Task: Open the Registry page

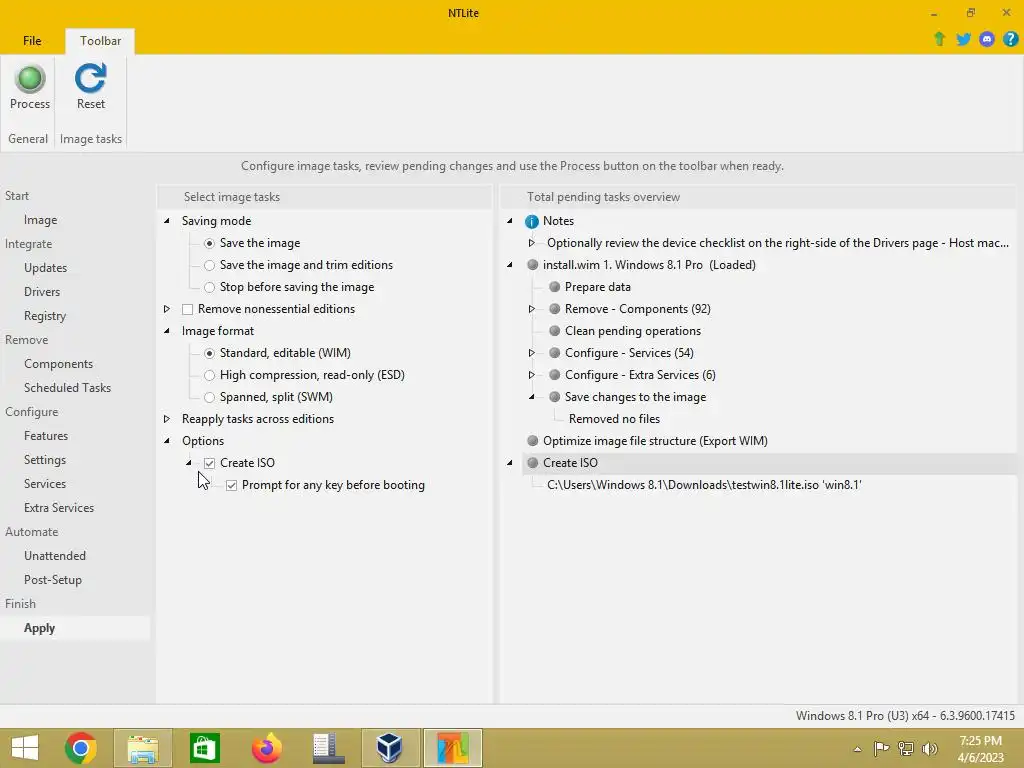Action: pos(45,316)
